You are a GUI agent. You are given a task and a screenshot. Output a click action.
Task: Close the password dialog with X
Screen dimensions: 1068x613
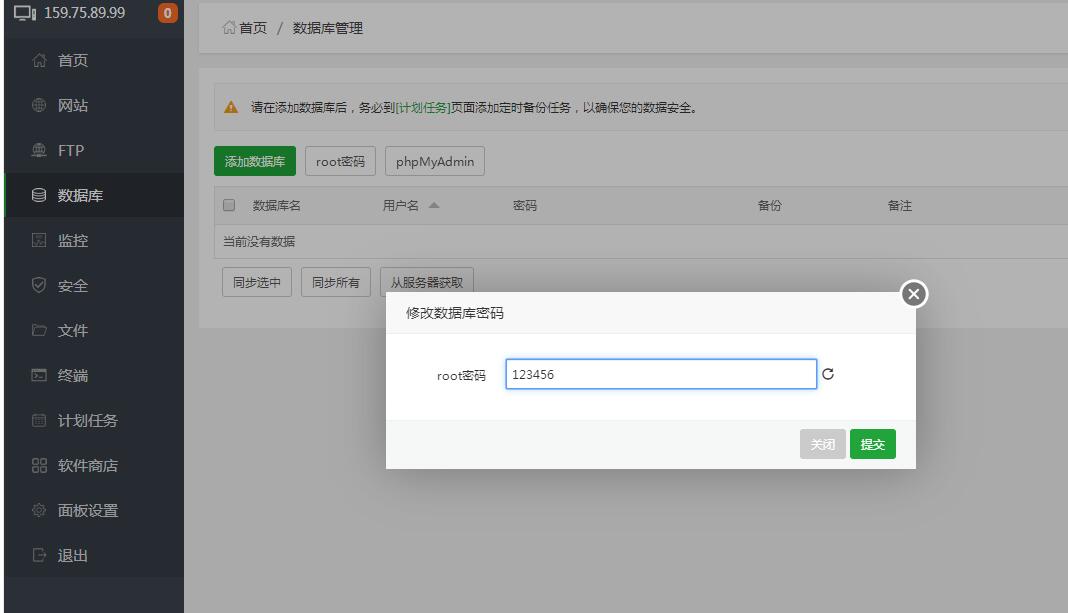coord(914,294)
